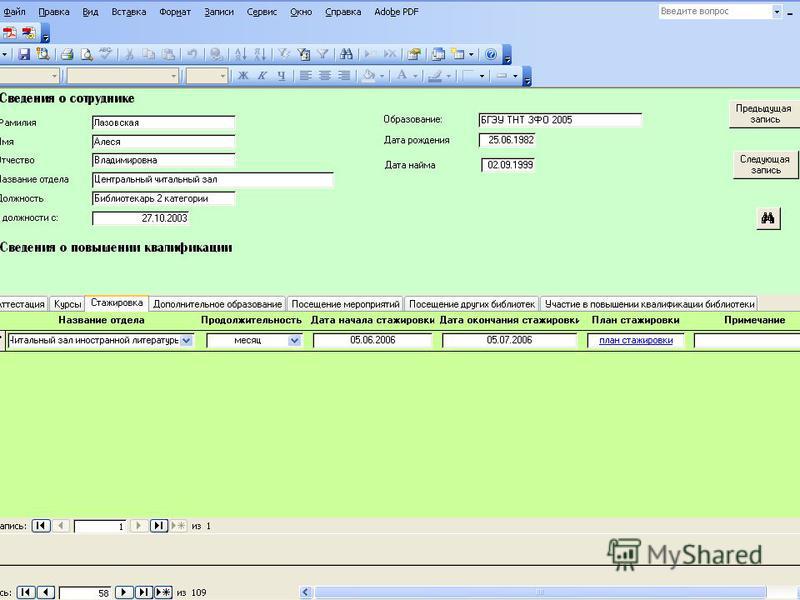This screenshot has width=800, height=600.
Task: Expand the border width dropdown arrow
Action: click(x=482, y=76)
